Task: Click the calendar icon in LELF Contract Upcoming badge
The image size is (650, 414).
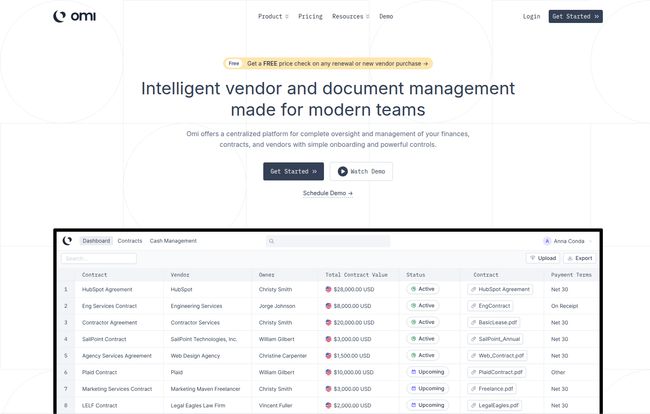Action: 413,405
